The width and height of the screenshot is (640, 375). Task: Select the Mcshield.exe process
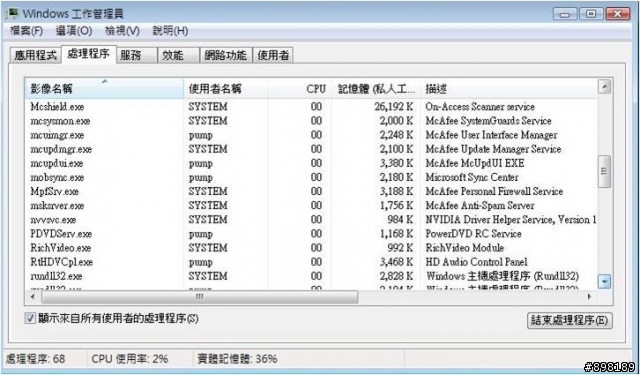pos(57,107)
